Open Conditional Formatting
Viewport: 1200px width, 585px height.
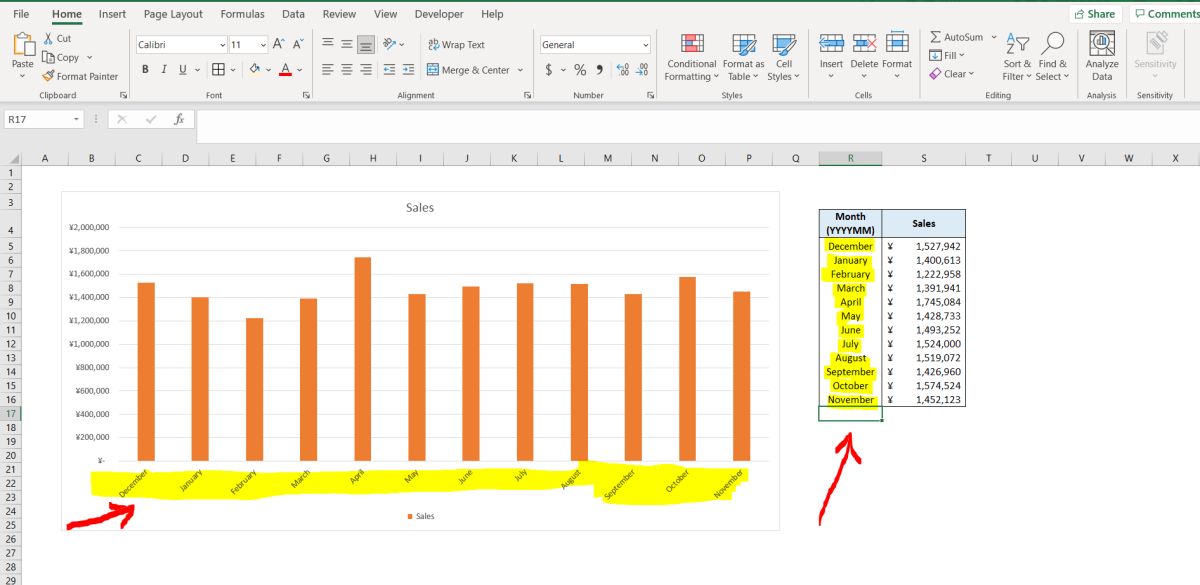tap(691, 57)
